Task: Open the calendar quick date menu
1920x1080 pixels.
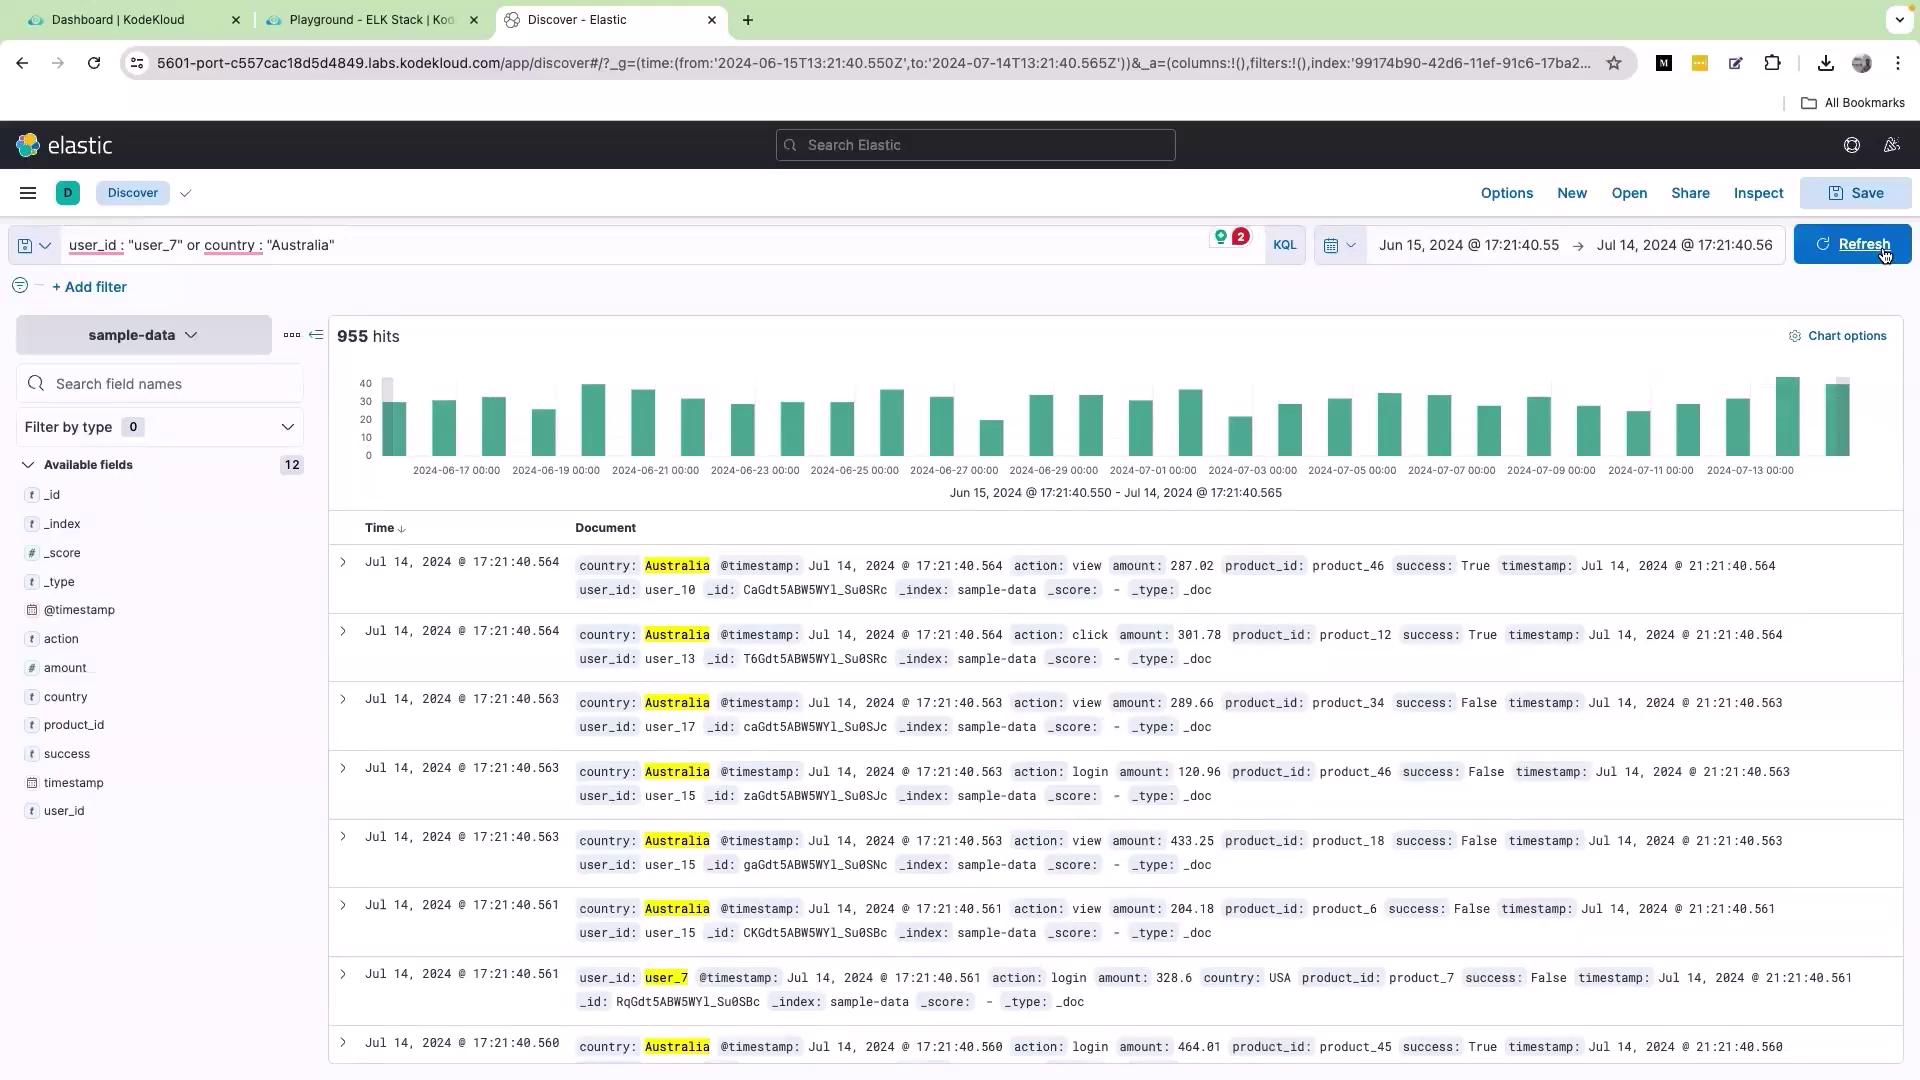Action: coord(1339,245)
